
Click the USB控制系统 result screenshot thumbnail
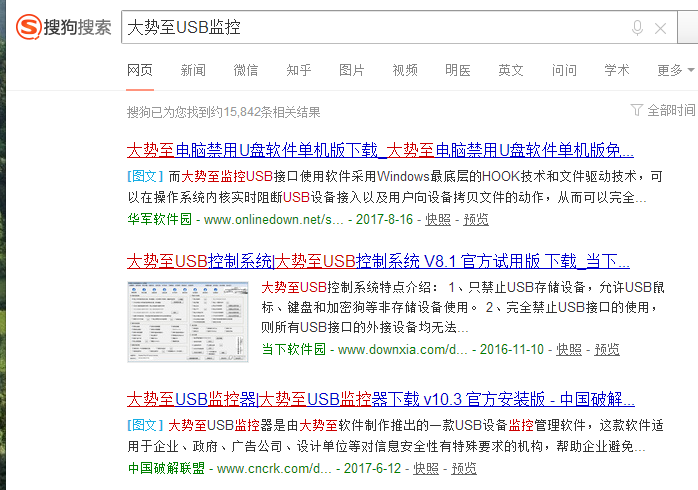pyautogui.click(x=188, y=320)
